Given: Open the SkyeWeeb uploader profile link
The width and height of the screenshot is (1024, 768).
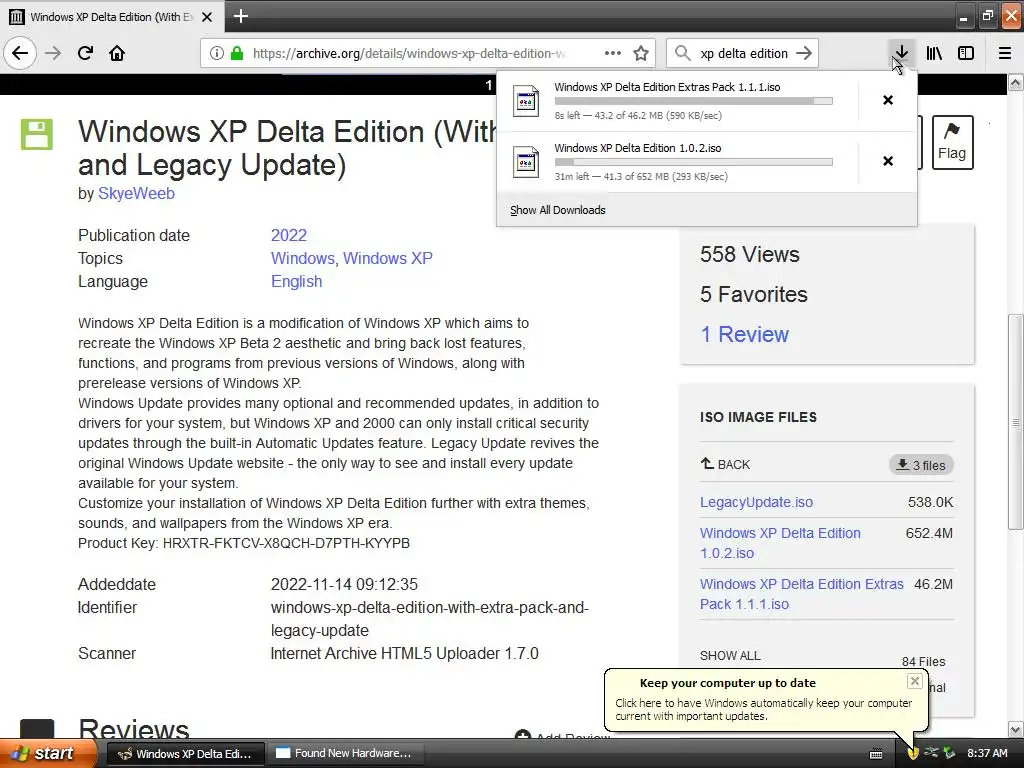Looking at the screenshot, I should (136, 193).
